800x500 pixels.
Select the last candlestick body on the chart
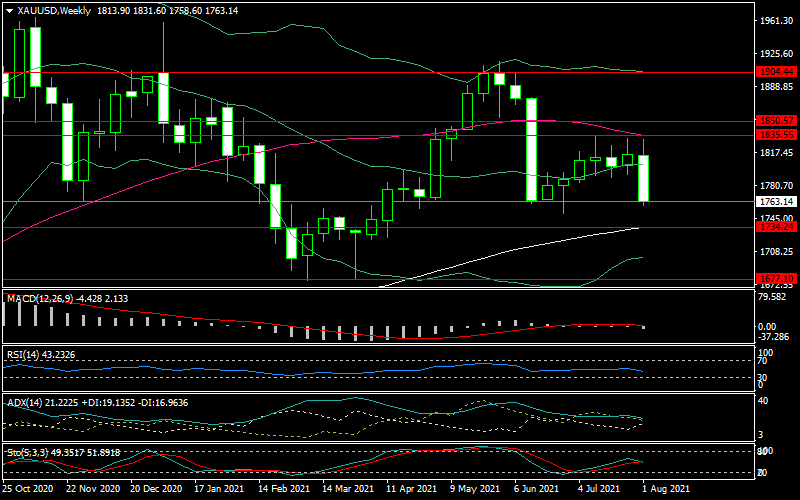click(x=644, y=178)
